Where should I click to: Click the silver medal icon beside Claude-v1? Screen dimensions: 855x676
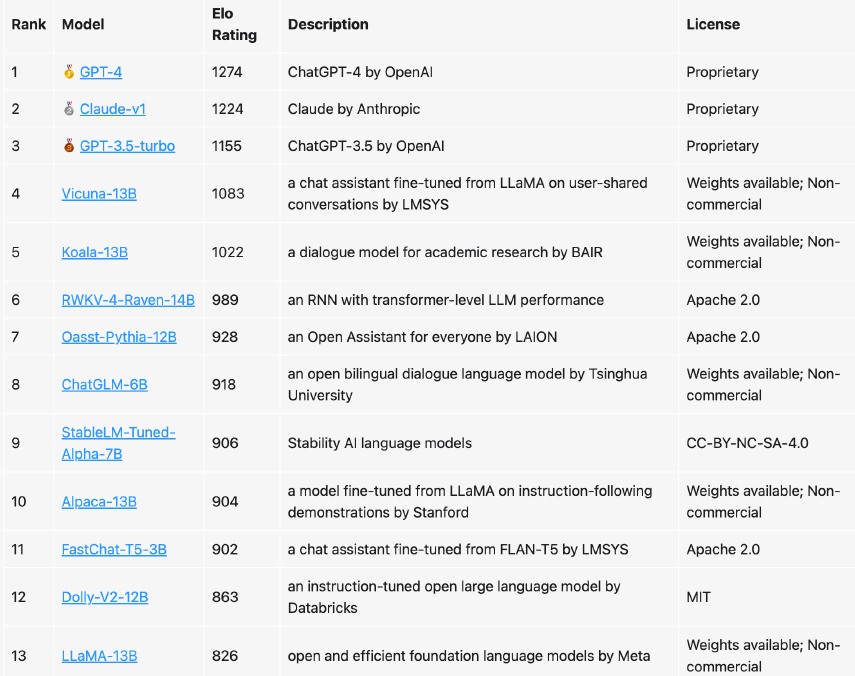[x=69, y=109]
